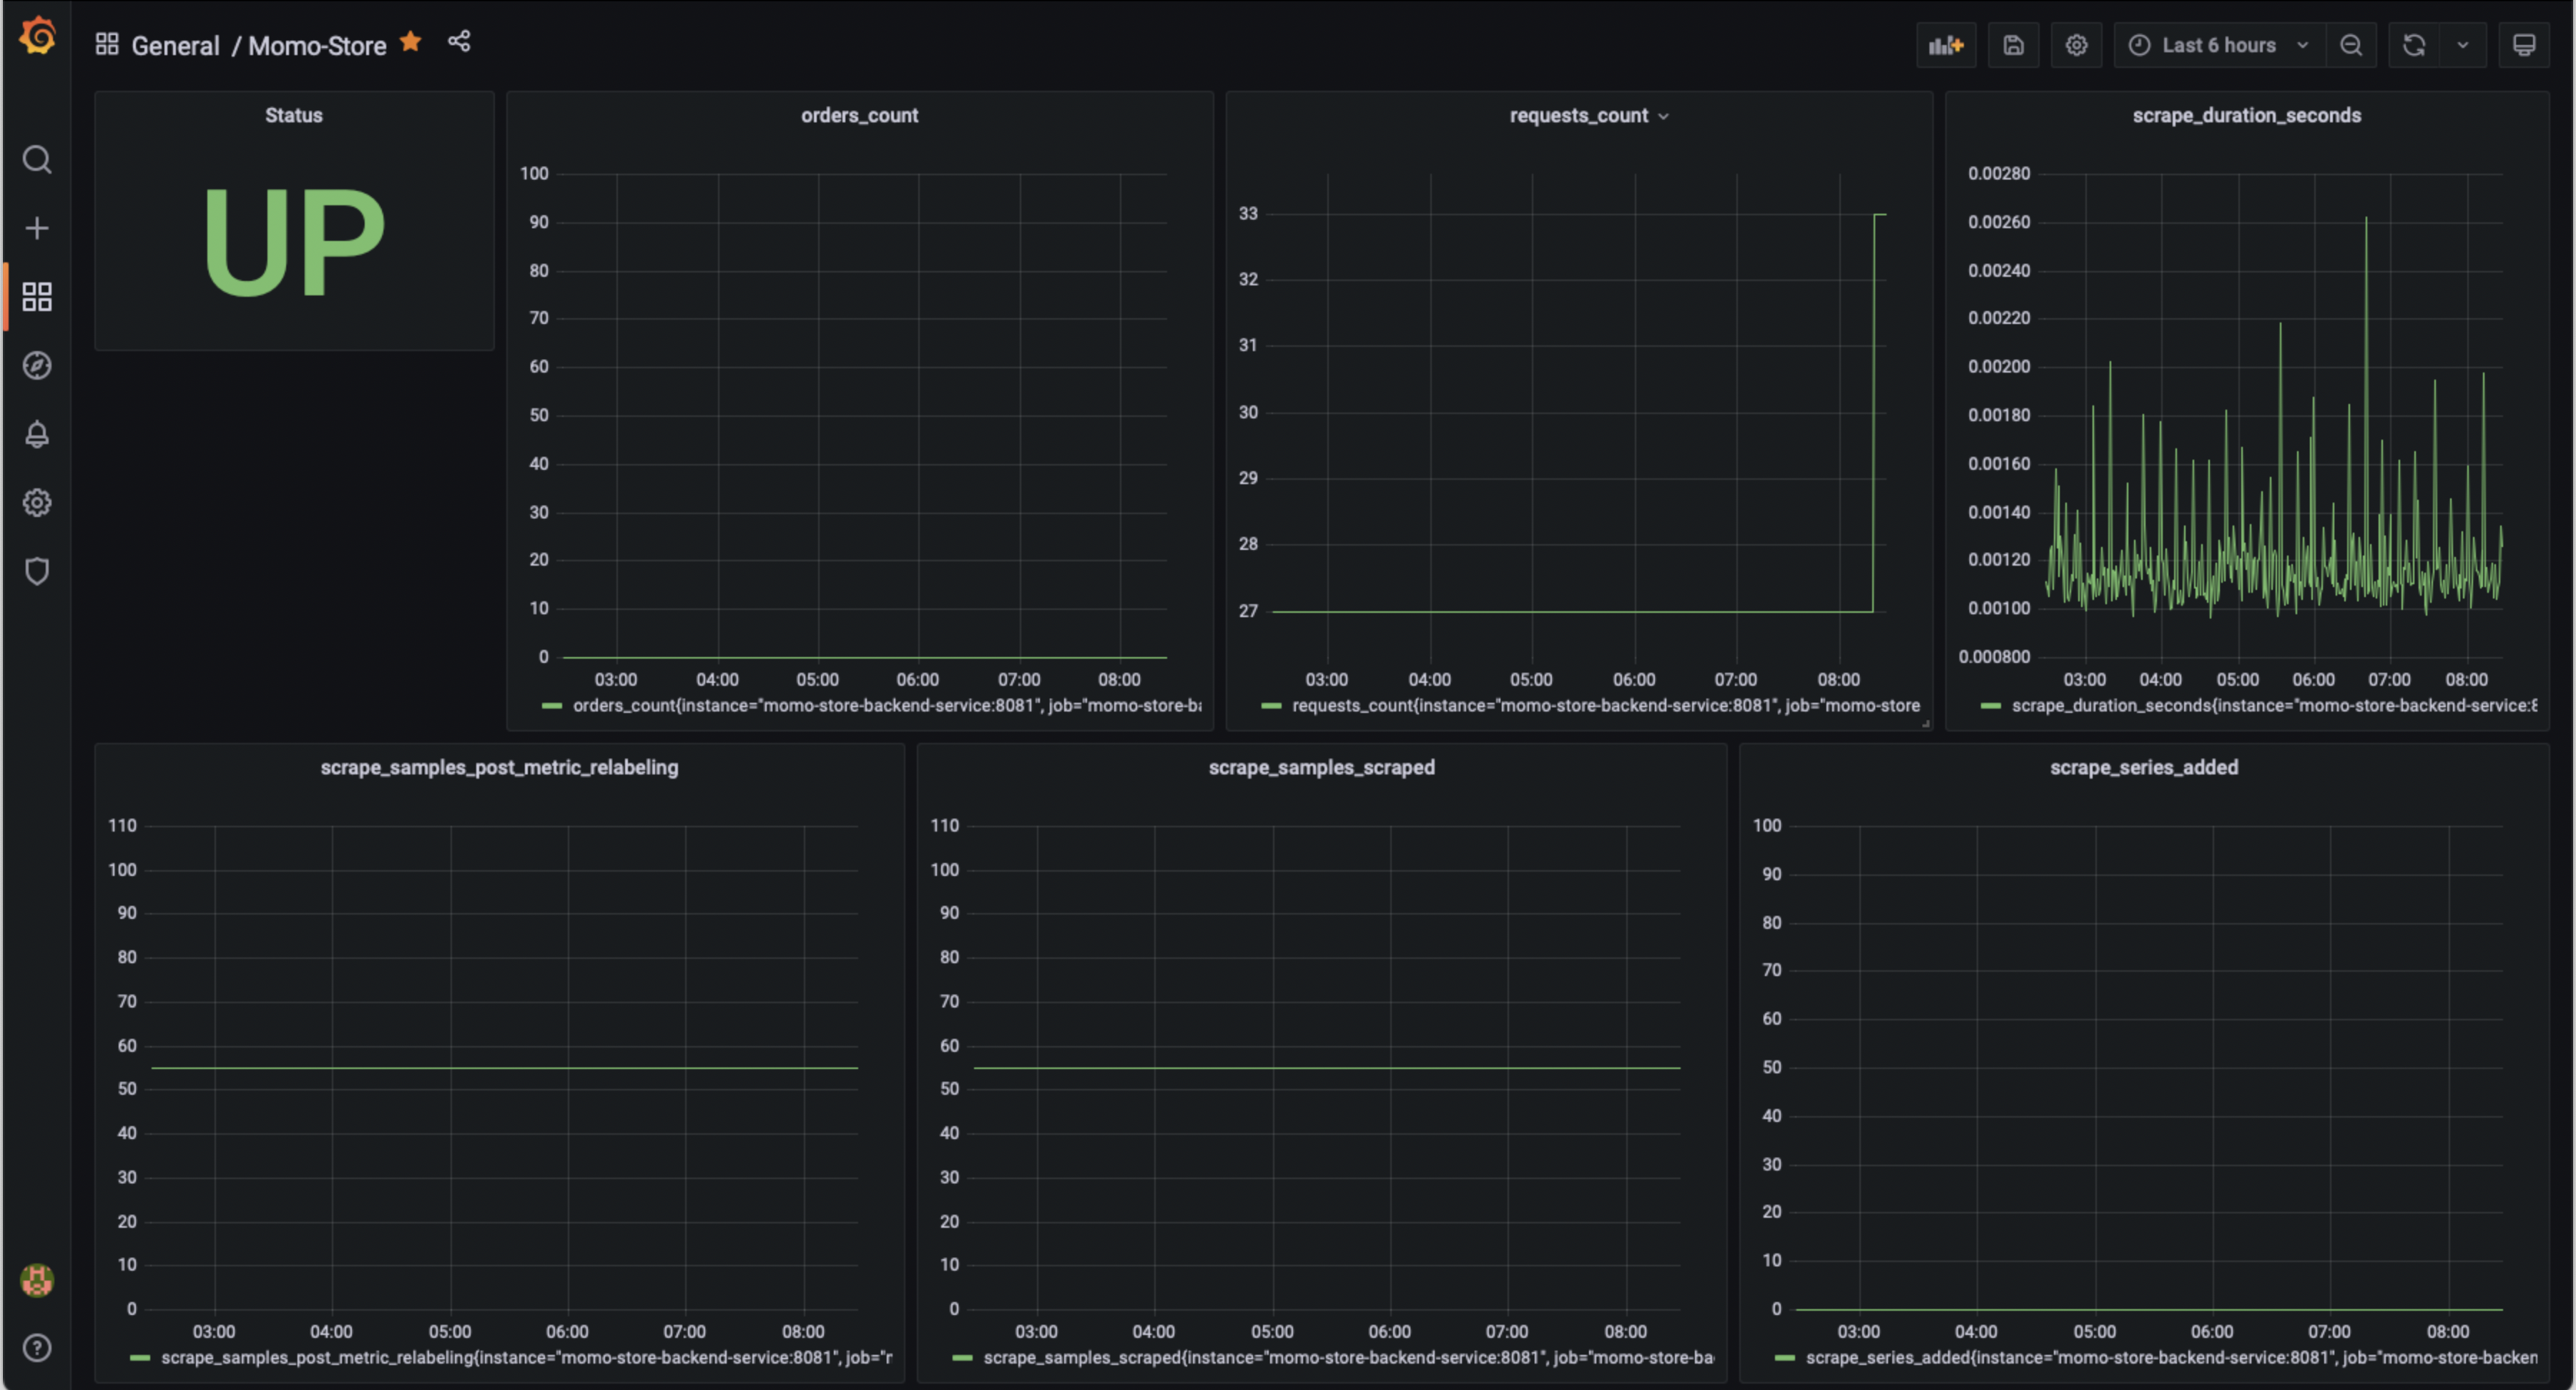Open the Explore view via compass icon
Viewport: 2576px width, 1390px height.
[x=37, y=366]
